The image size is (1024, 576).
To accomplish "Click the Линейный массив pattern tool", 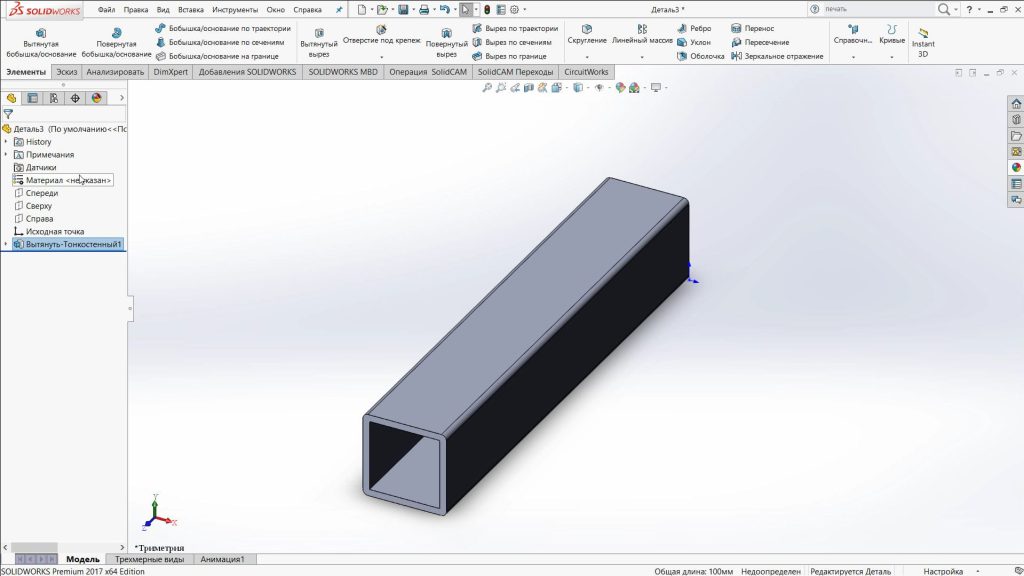I will [642, 35].
